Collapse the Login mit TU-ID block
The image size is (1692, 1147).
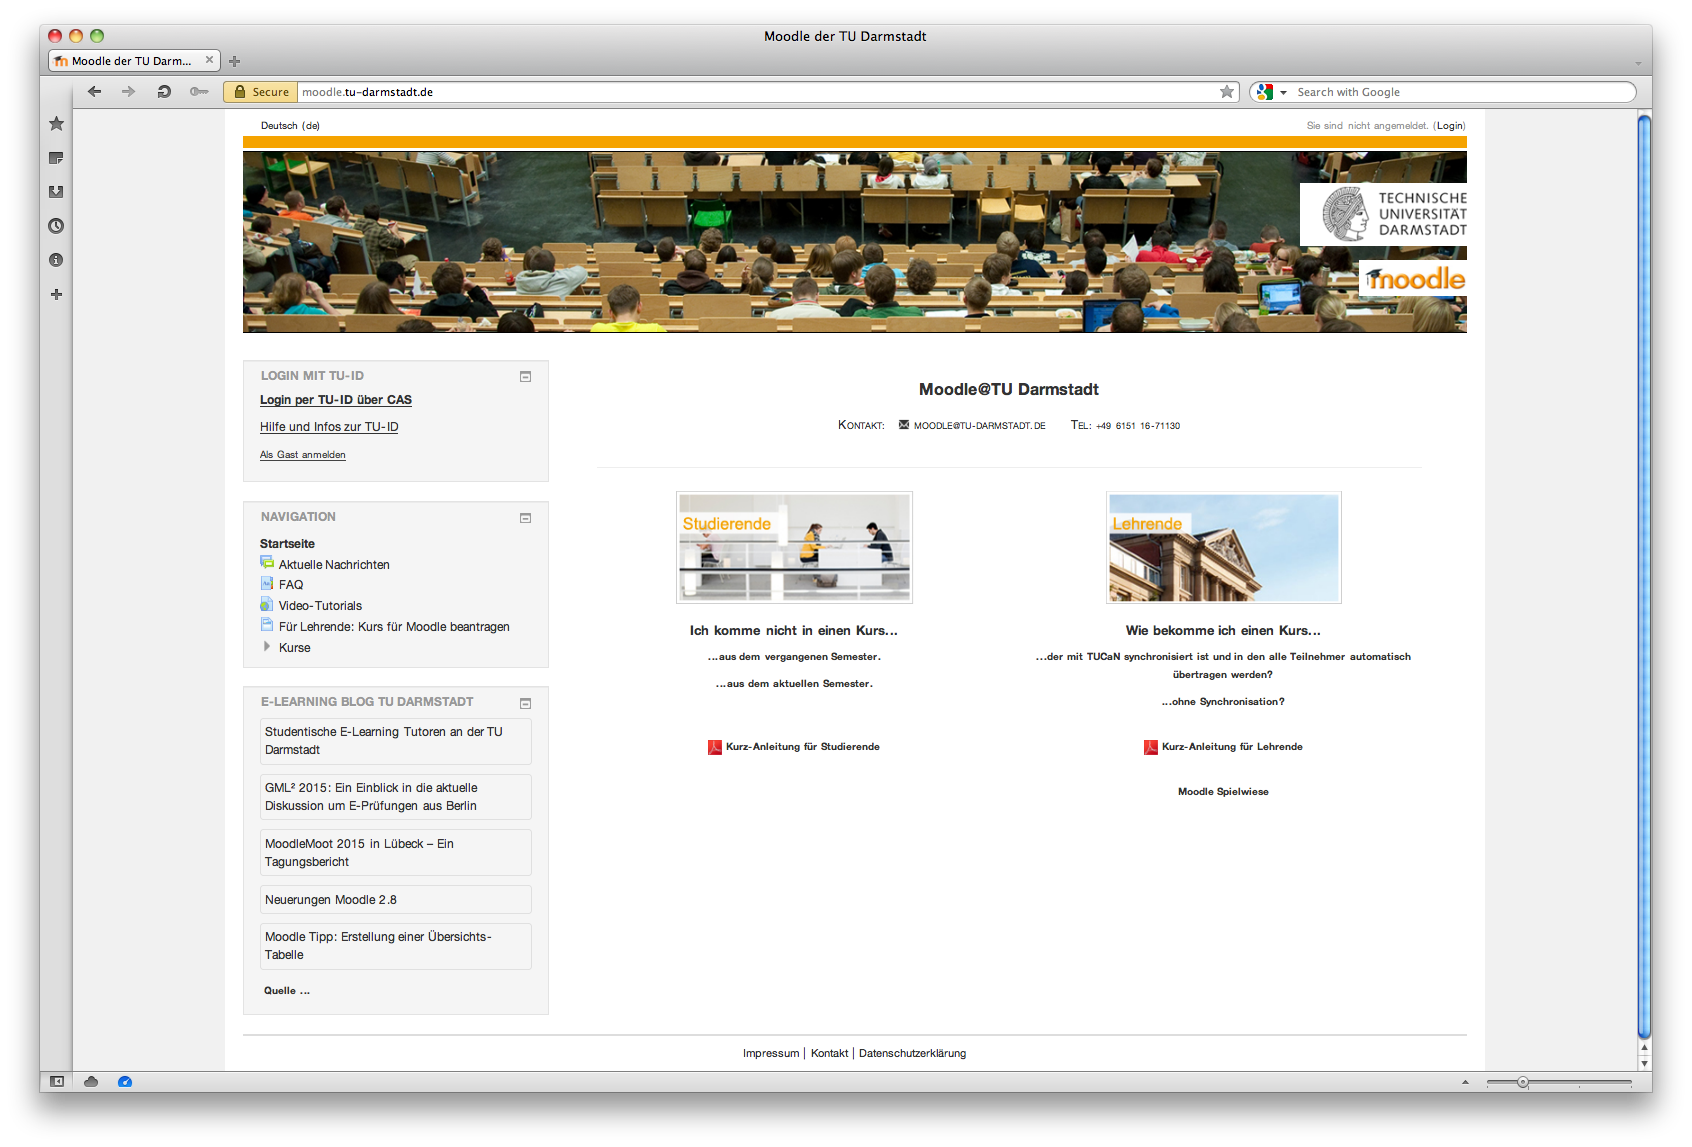(x=525, y=377)
